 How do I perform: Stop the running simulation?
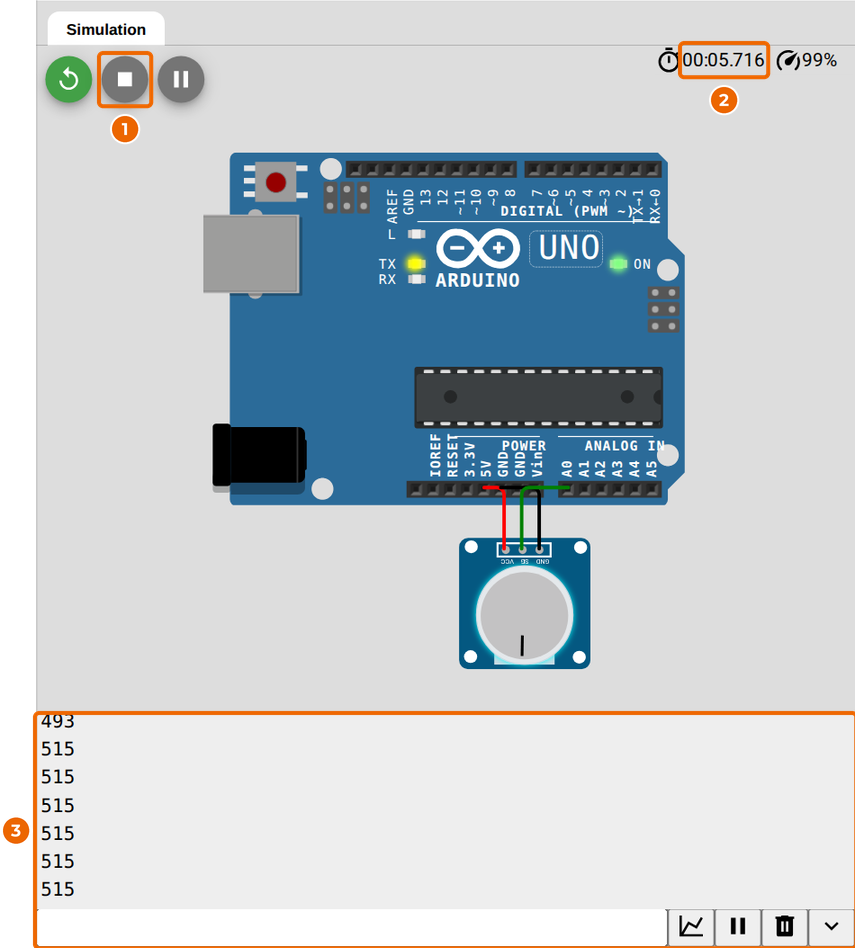(125, 79)
